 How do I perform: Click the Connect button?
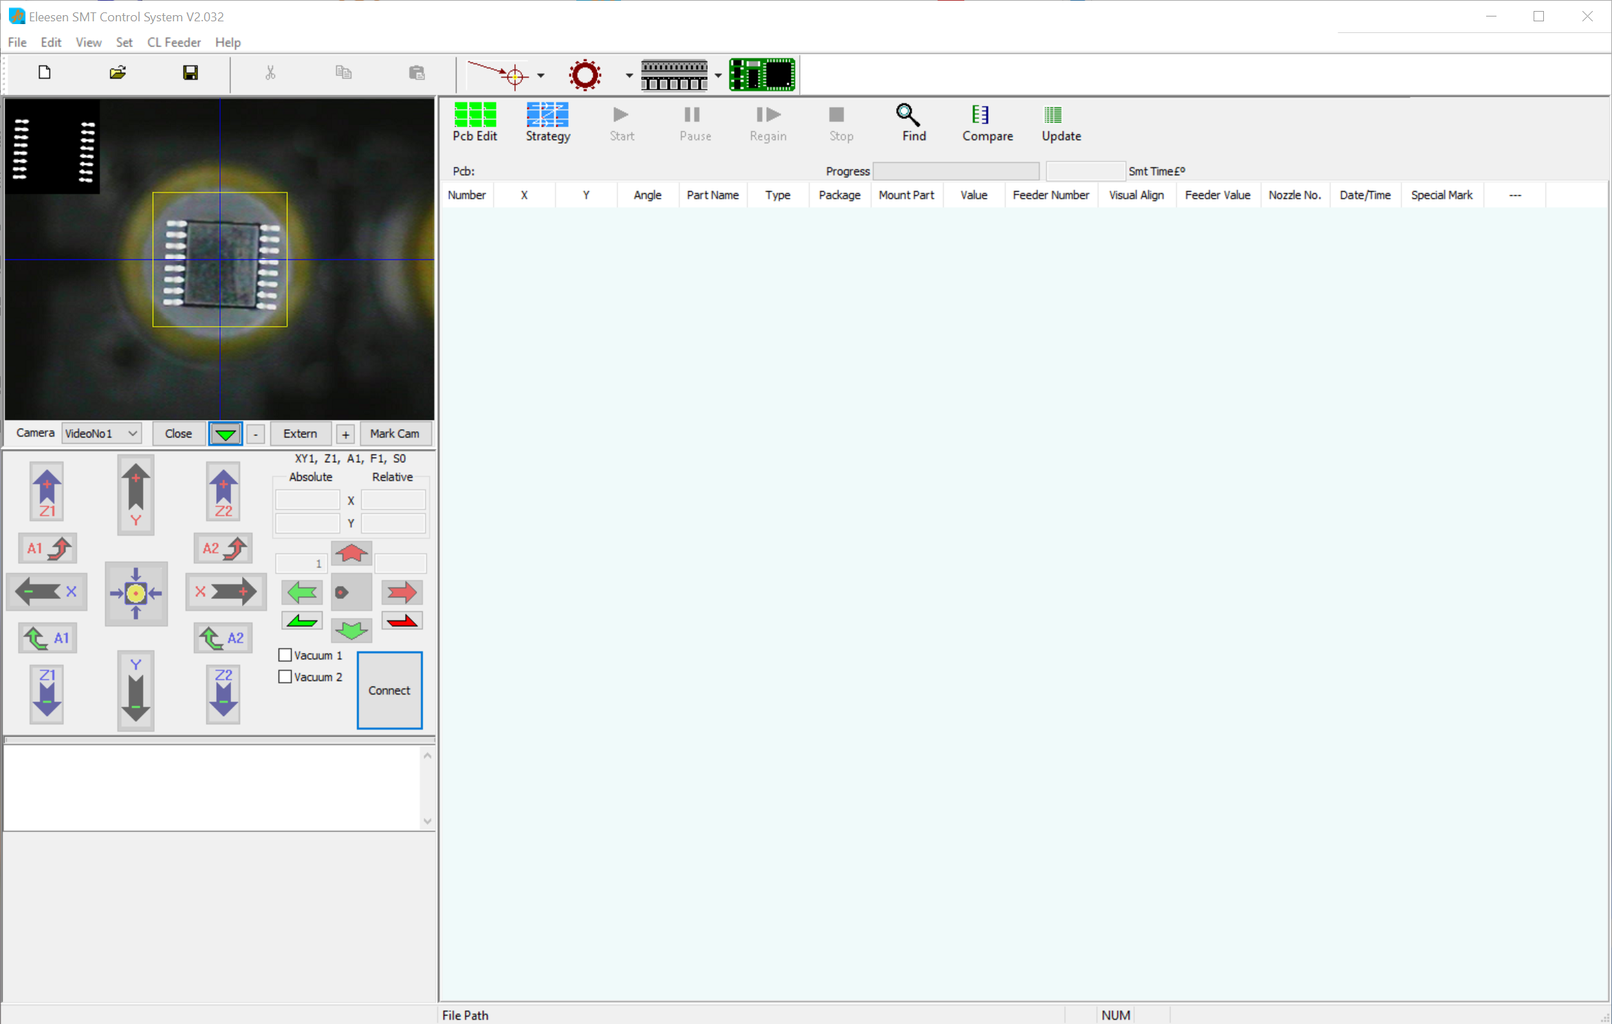pos(389,690)
